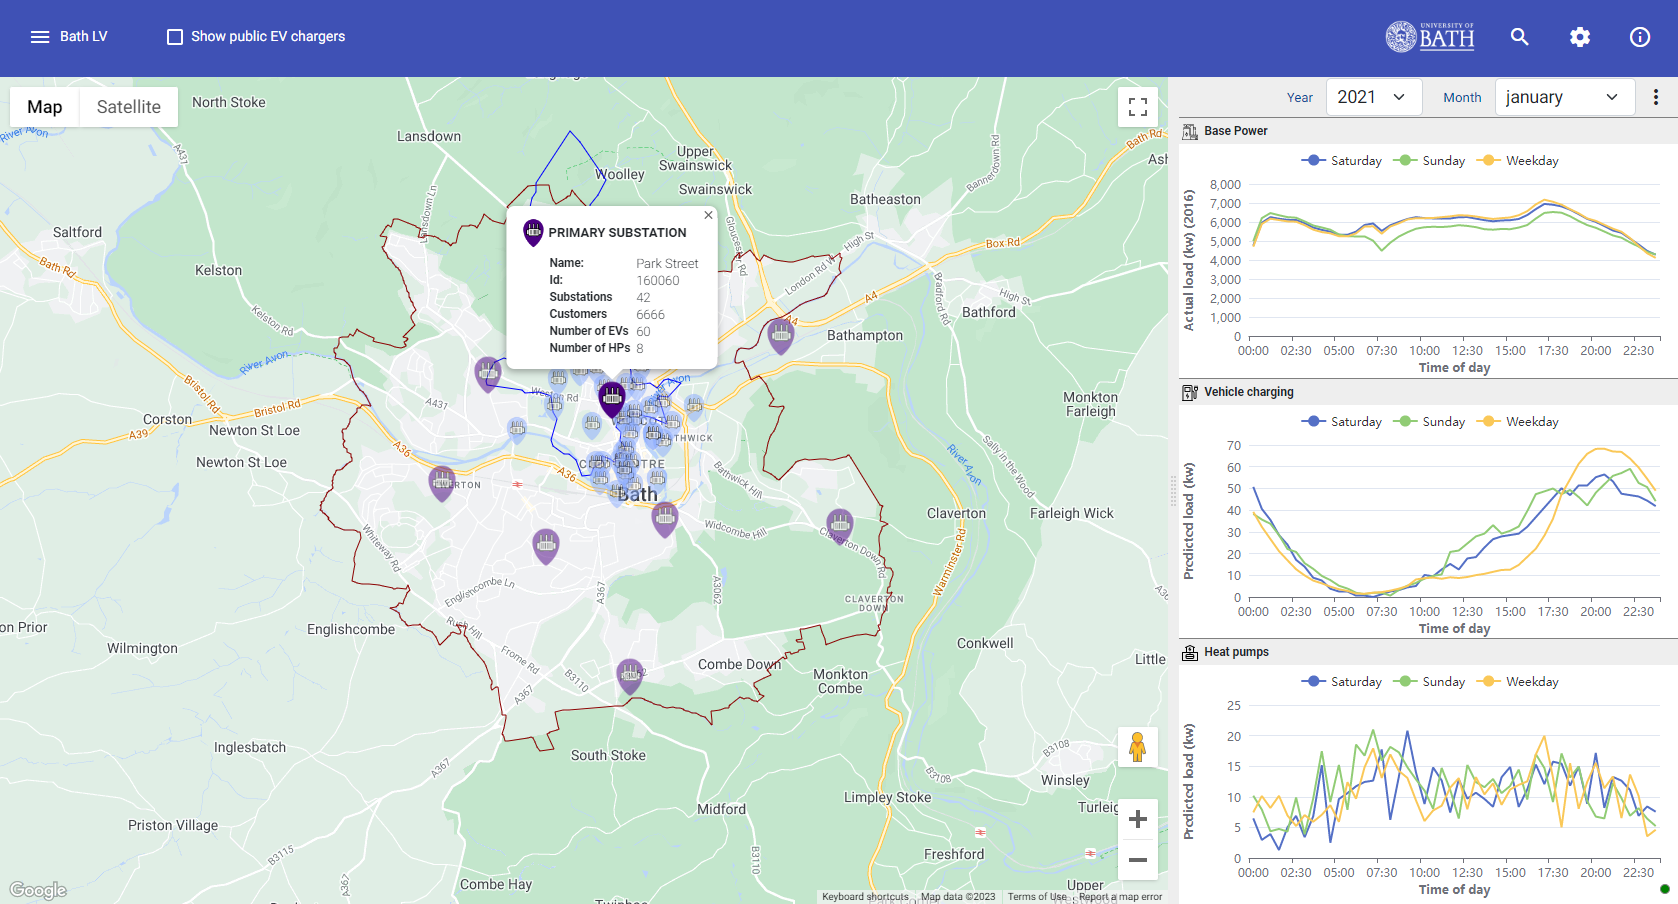Viewport: 1678px width, 904px height.
Task: Click the Street View pegman
Action: (x=1137, y=747)
